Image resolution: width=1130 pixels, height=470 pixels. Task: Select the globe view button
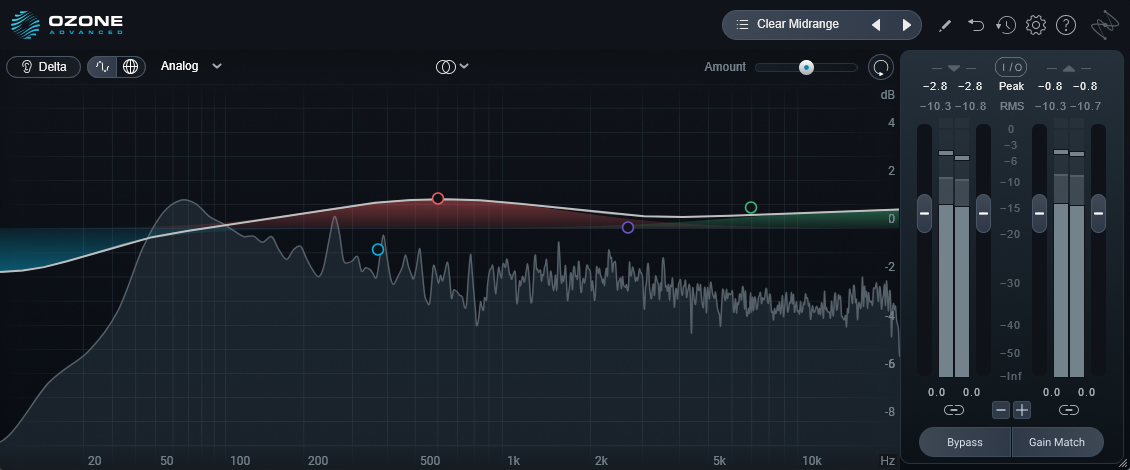tap(130, 67)
